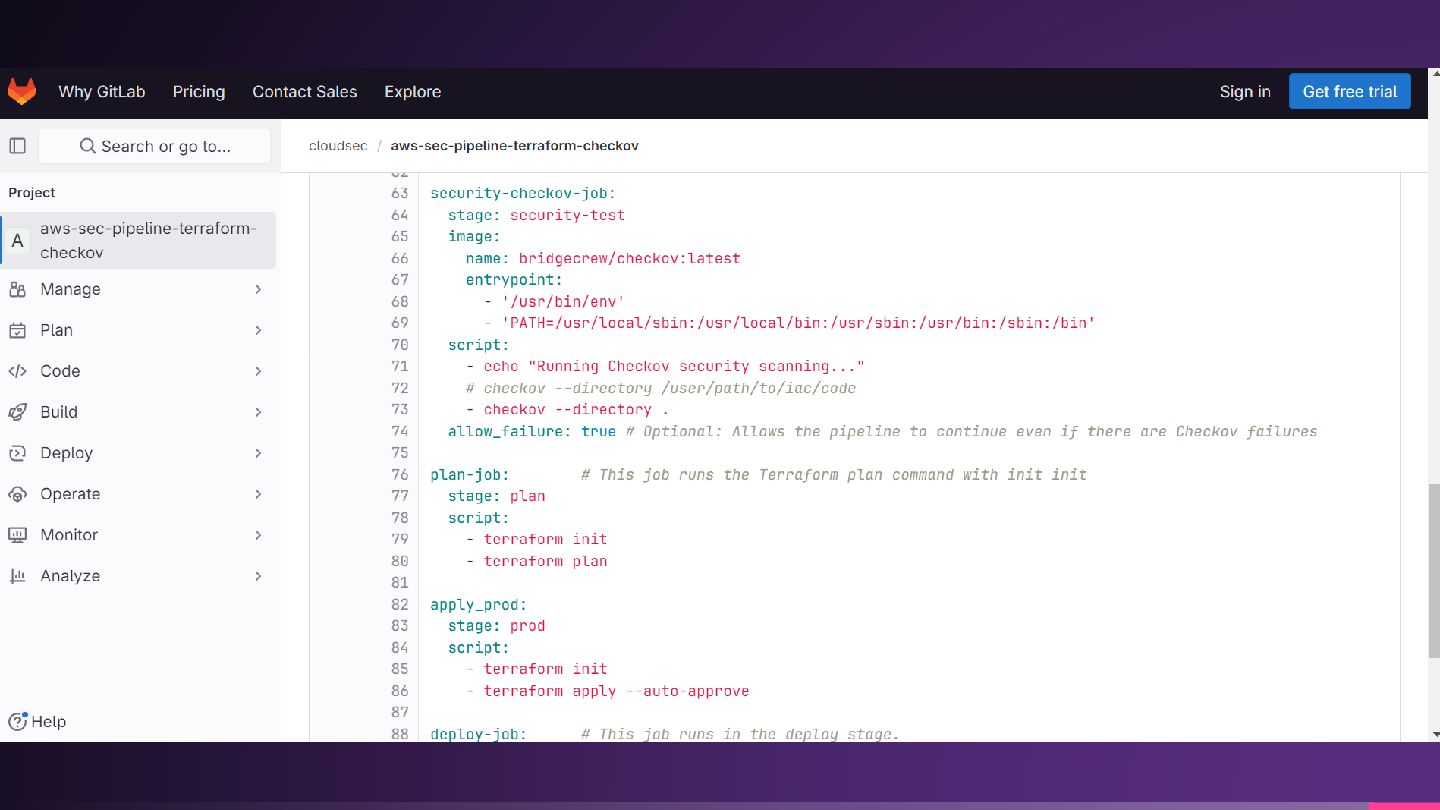Screen dimensions: 1440x810
Task: Expand the Deploy section chevron
Action: (258, 453)
